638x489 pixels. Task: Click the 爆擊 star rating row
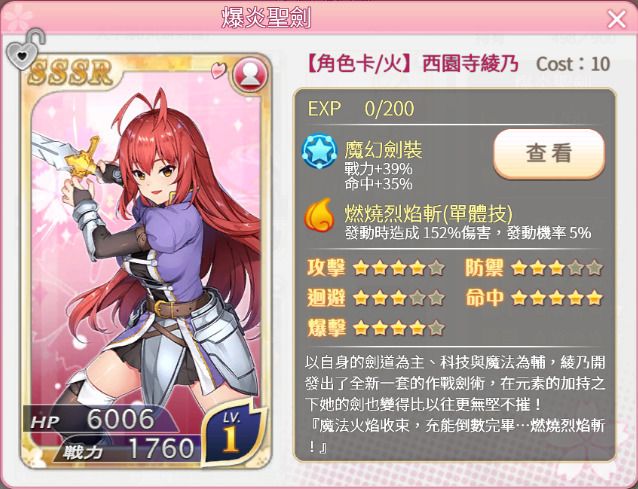pyautogui.click(x=375, y=328)
